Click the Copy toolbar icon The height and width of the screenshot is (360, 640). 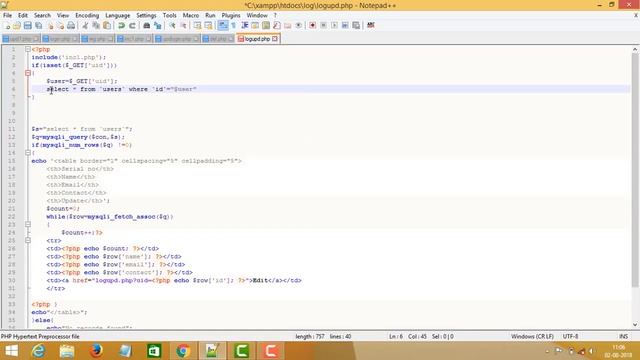[96, 25]
